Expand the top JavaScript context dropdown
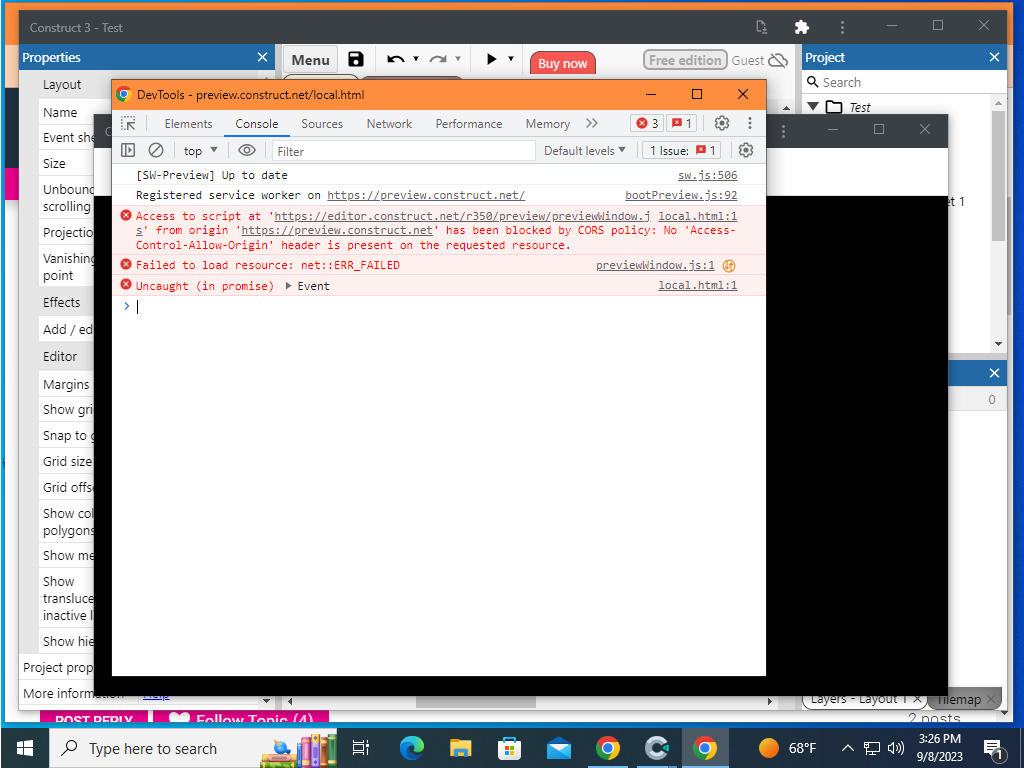 pyautogui.click(x=200, y=151)
